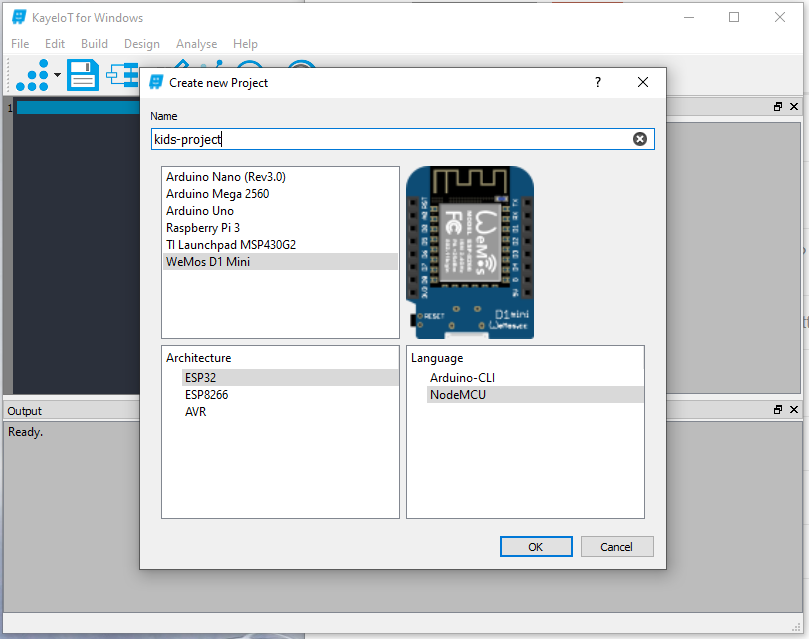Select TI Launchpad MSP430G2 board
The image size is (809, 639).
point(281,245)
